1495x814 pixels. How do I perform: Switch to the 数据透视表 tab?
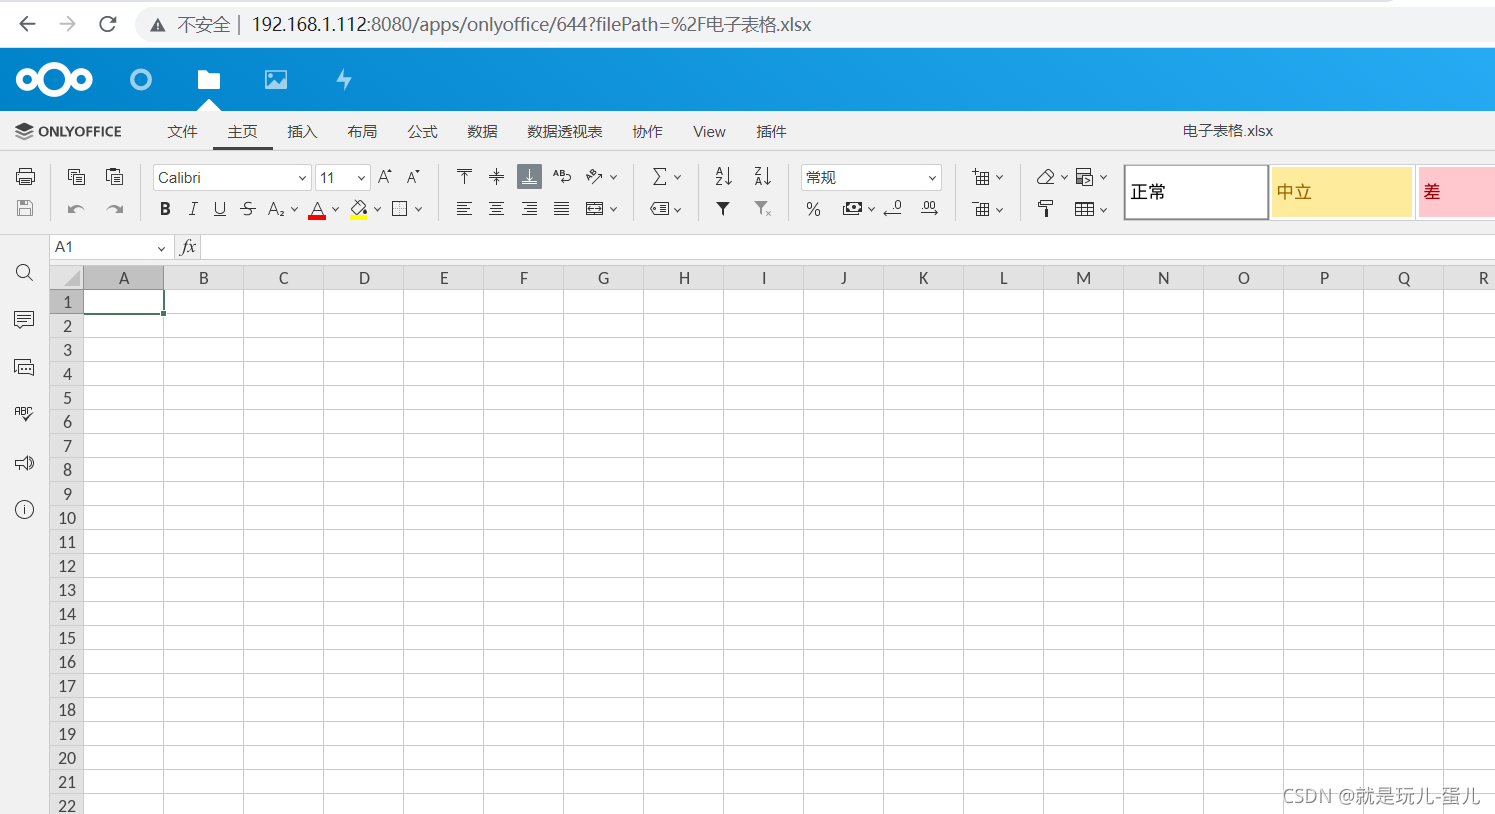[565, 132]
